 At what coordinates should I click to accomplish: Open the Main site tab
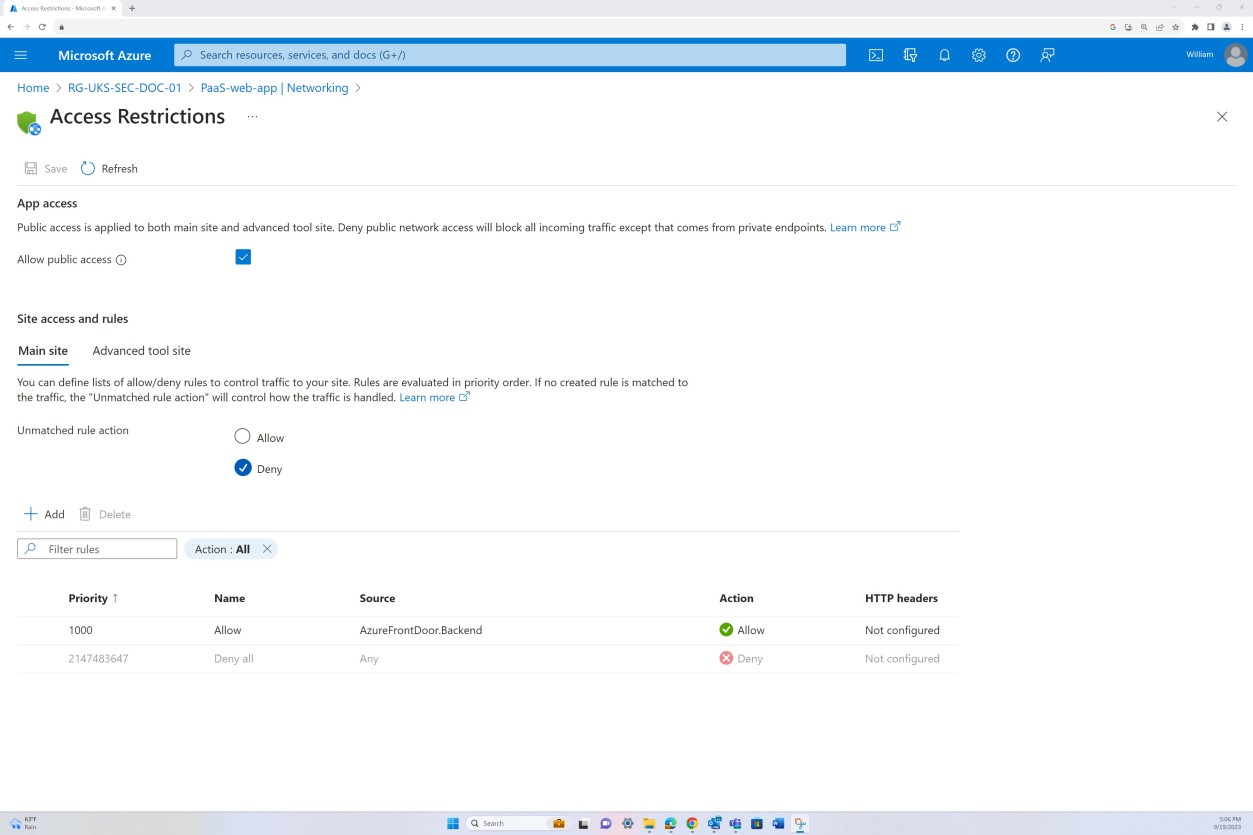coord(43,351)
